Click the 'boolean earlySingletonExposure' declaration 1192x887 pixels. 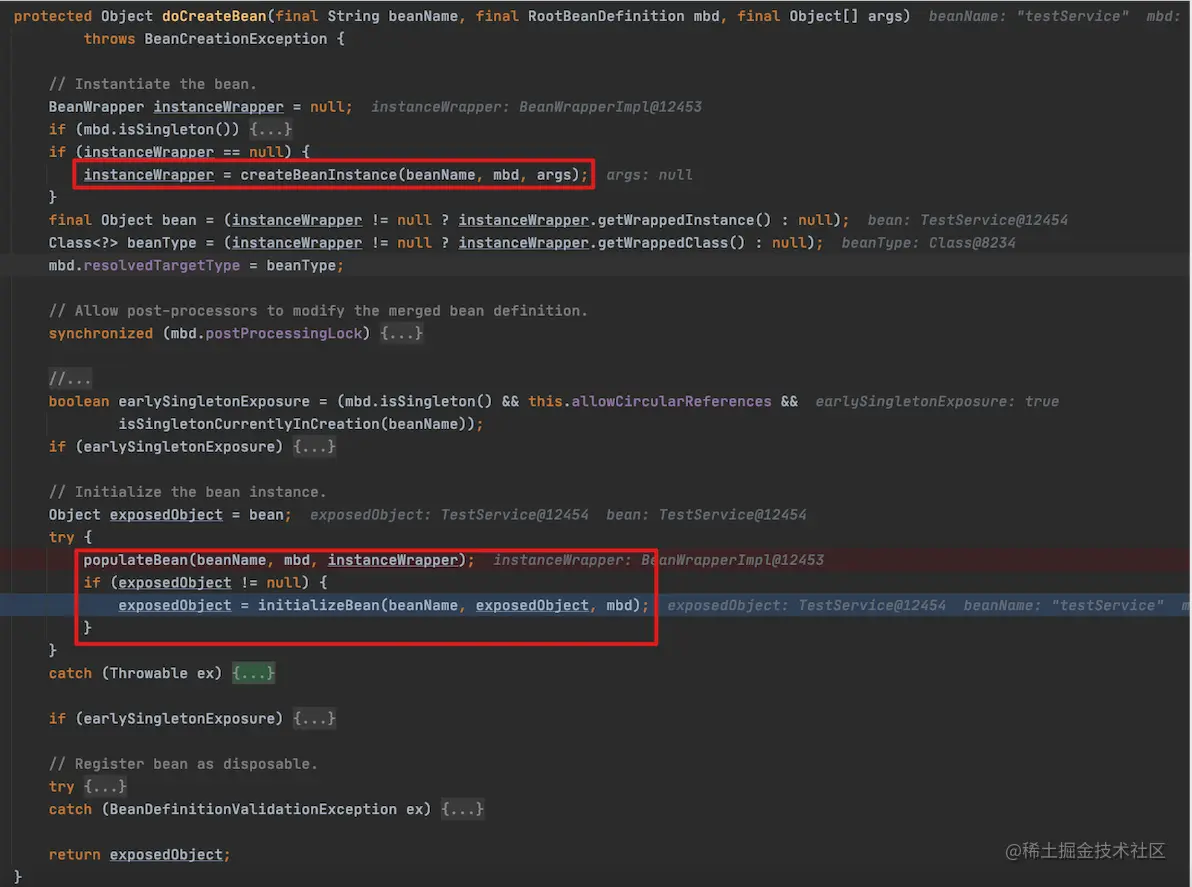tap(179, 401)
